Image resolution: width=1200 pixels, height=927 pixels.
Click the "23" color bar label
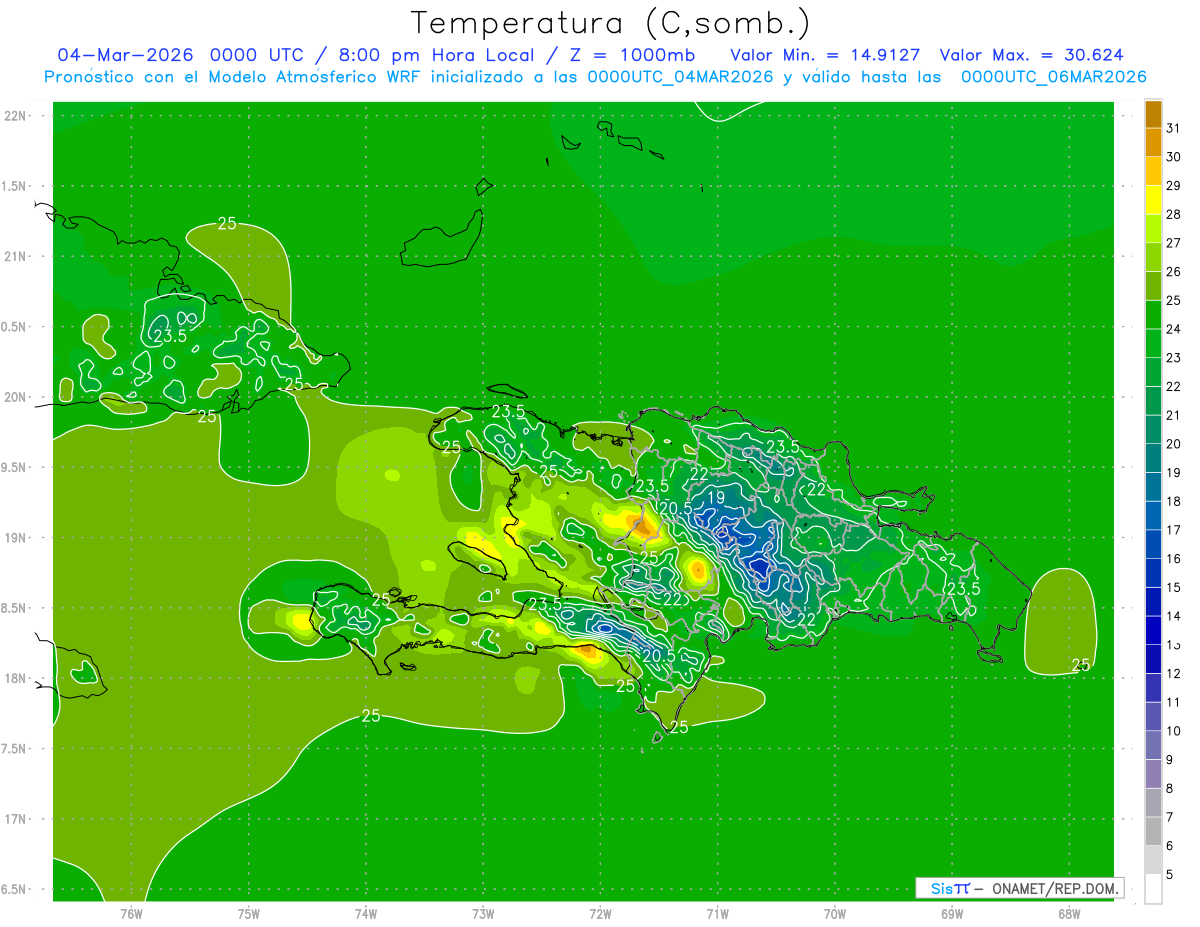pyautogui.click(x=1173, y=357)
